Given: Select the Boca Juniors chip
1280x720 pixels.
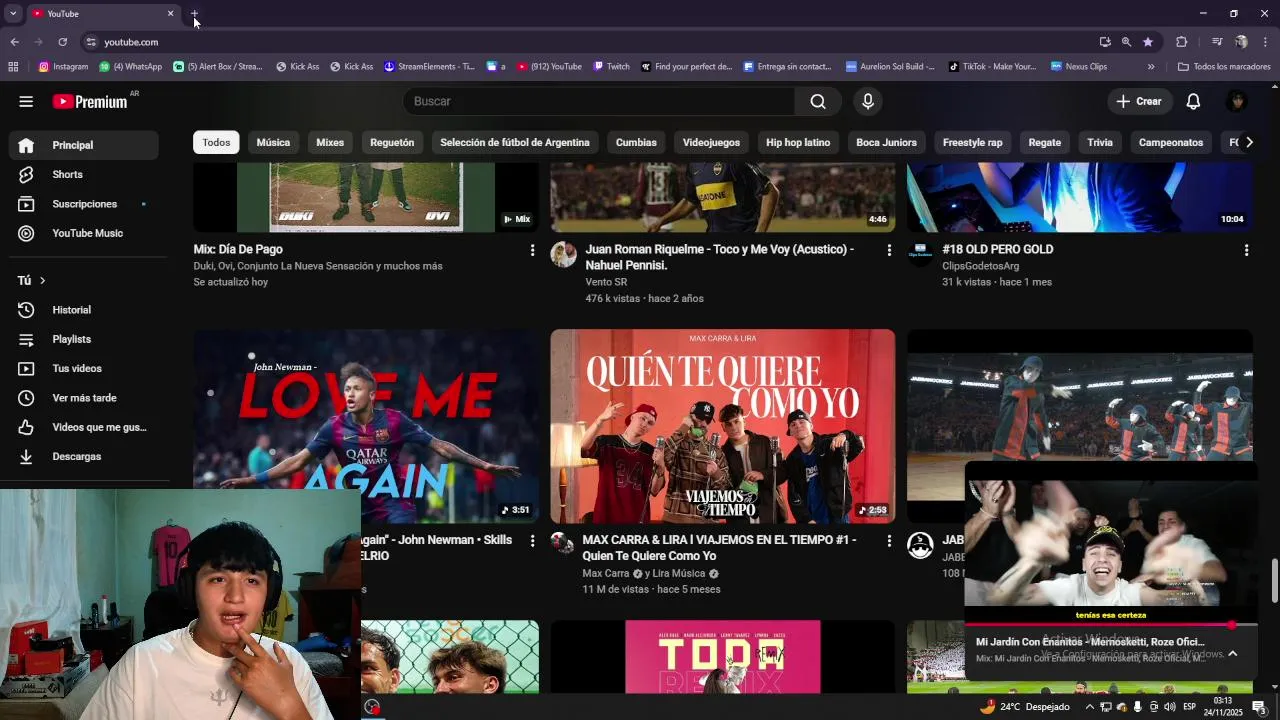Looking at the screenshot, I should (x=886, y=142).
